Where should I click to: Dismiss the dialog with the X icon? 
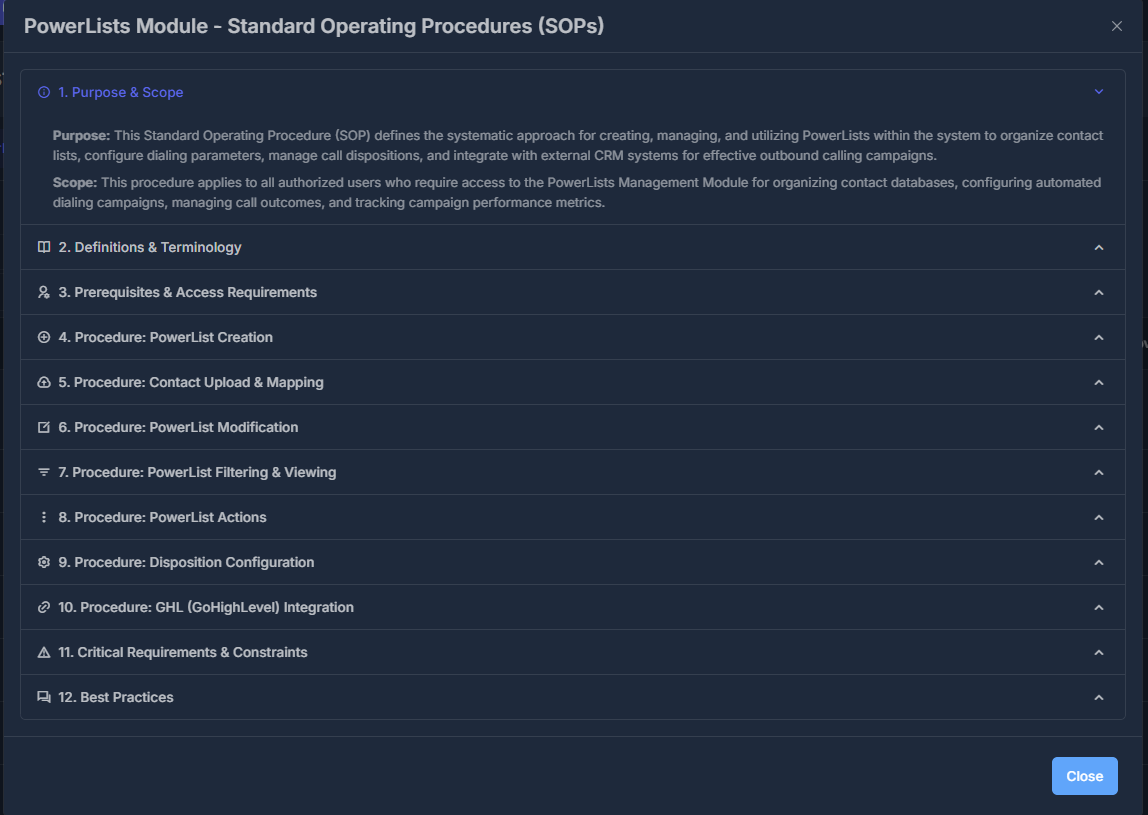click(x=1116, y=26)
